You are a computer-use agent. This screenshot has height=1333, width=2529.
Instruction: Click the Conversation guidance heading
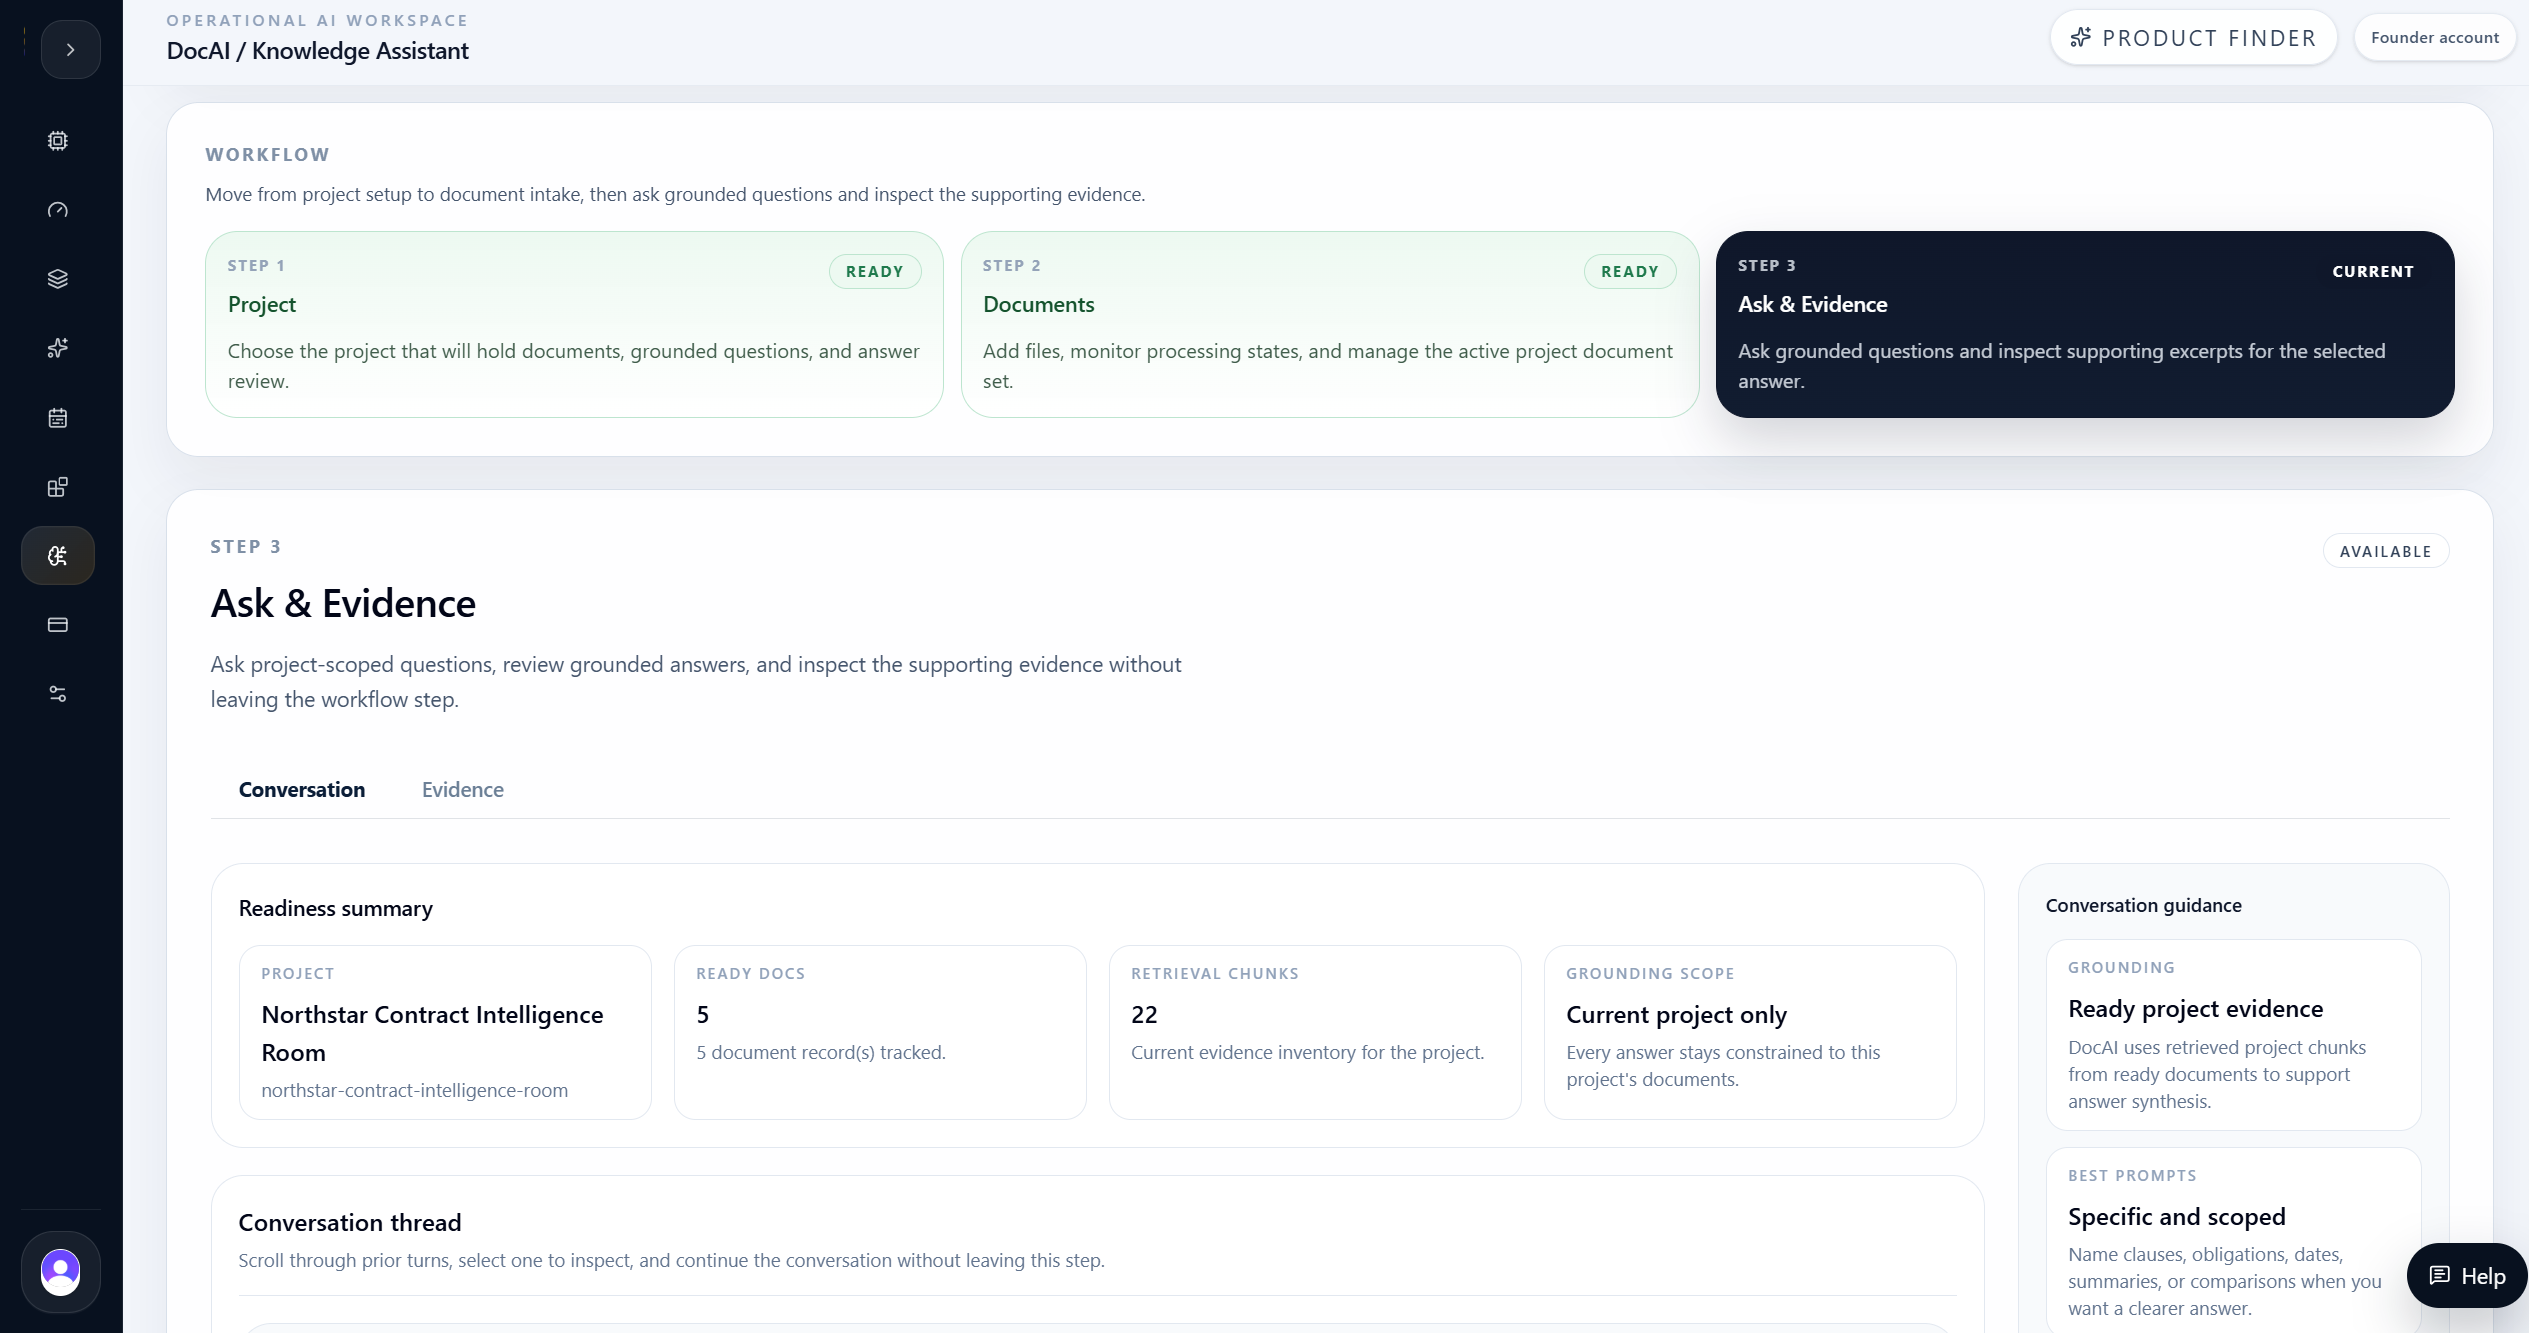(2143, 906)
